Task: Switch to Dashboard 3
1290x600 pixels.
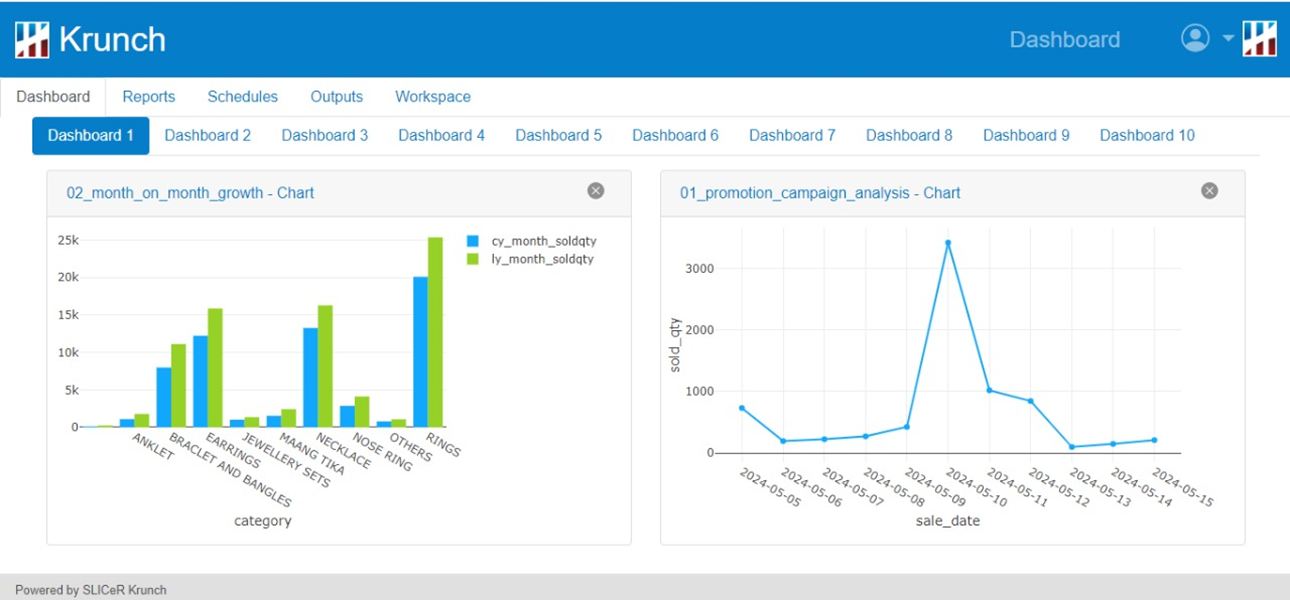Action: click(x=325, y=136)
